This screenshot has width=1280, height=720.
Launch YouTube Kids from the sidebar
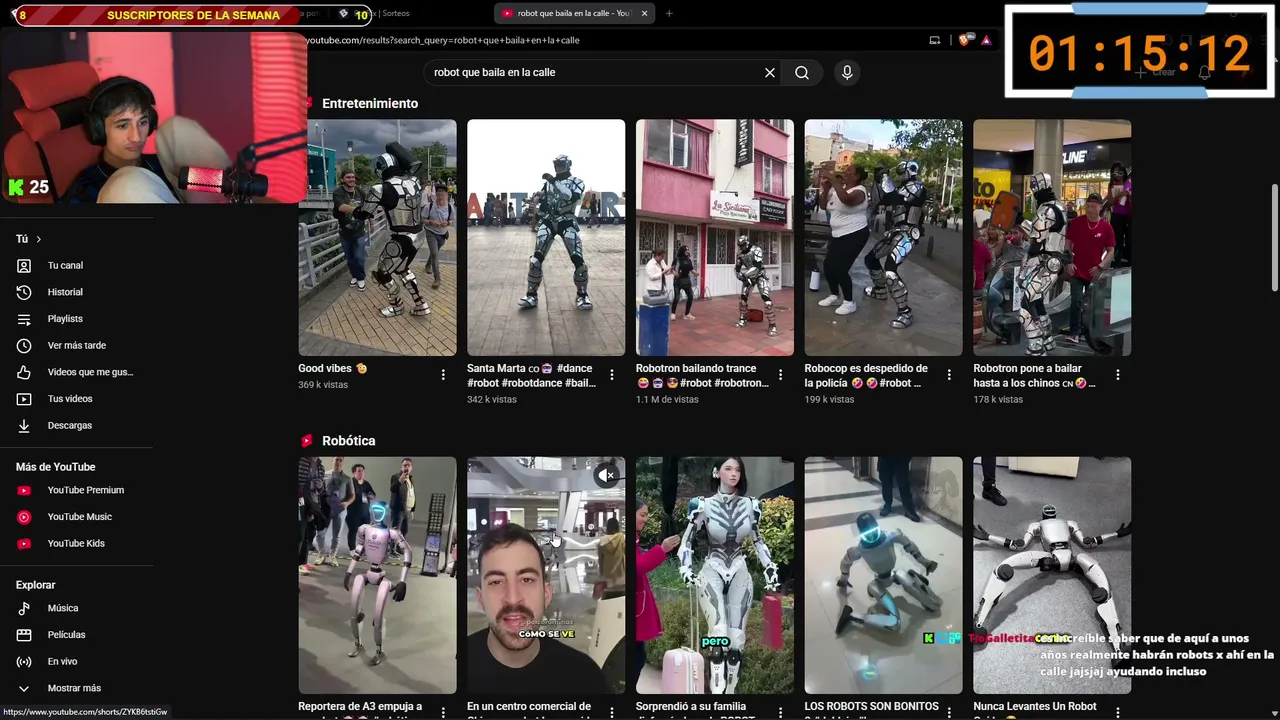[x=77, y=544]
